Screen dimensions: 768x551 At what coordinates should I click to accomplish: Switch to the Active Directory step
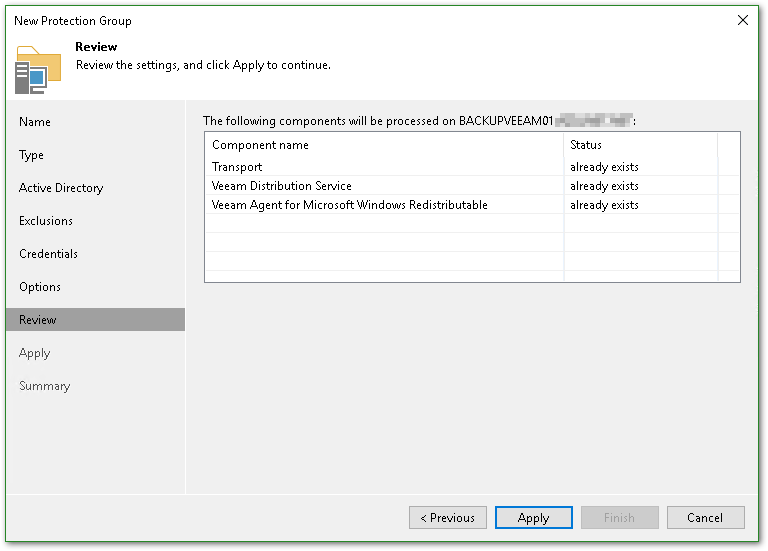tap(61, 188)
